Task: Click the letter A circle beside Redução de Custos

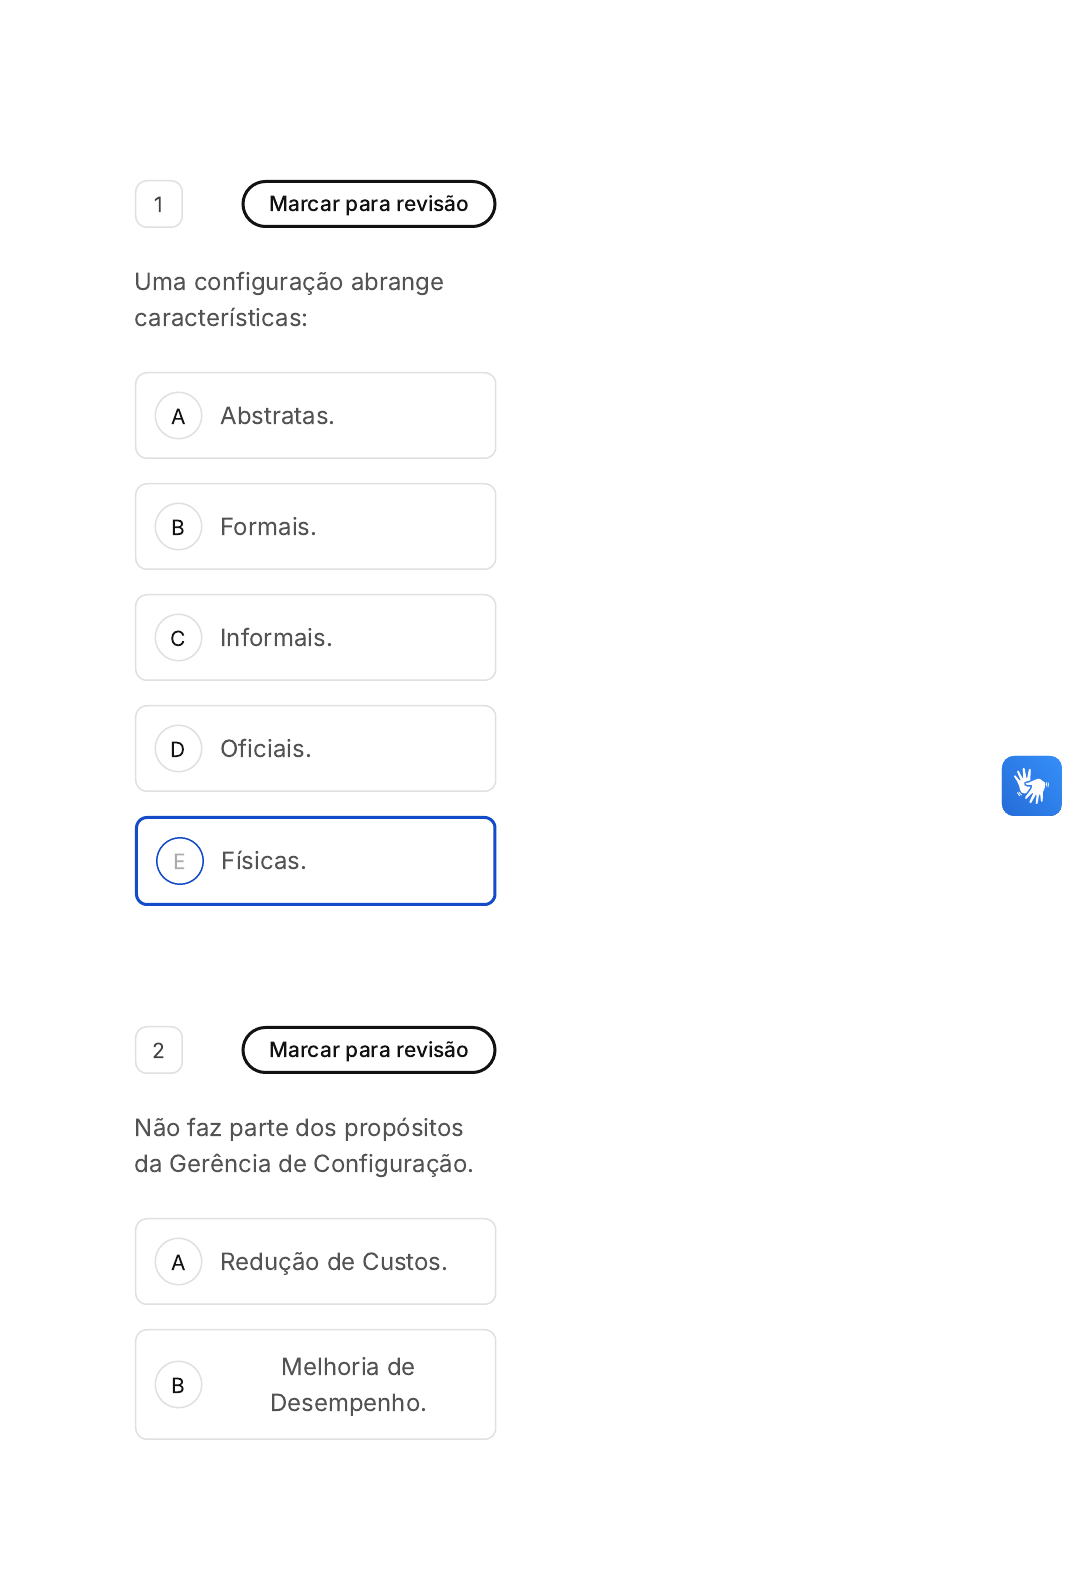Action: [179, 1262]
